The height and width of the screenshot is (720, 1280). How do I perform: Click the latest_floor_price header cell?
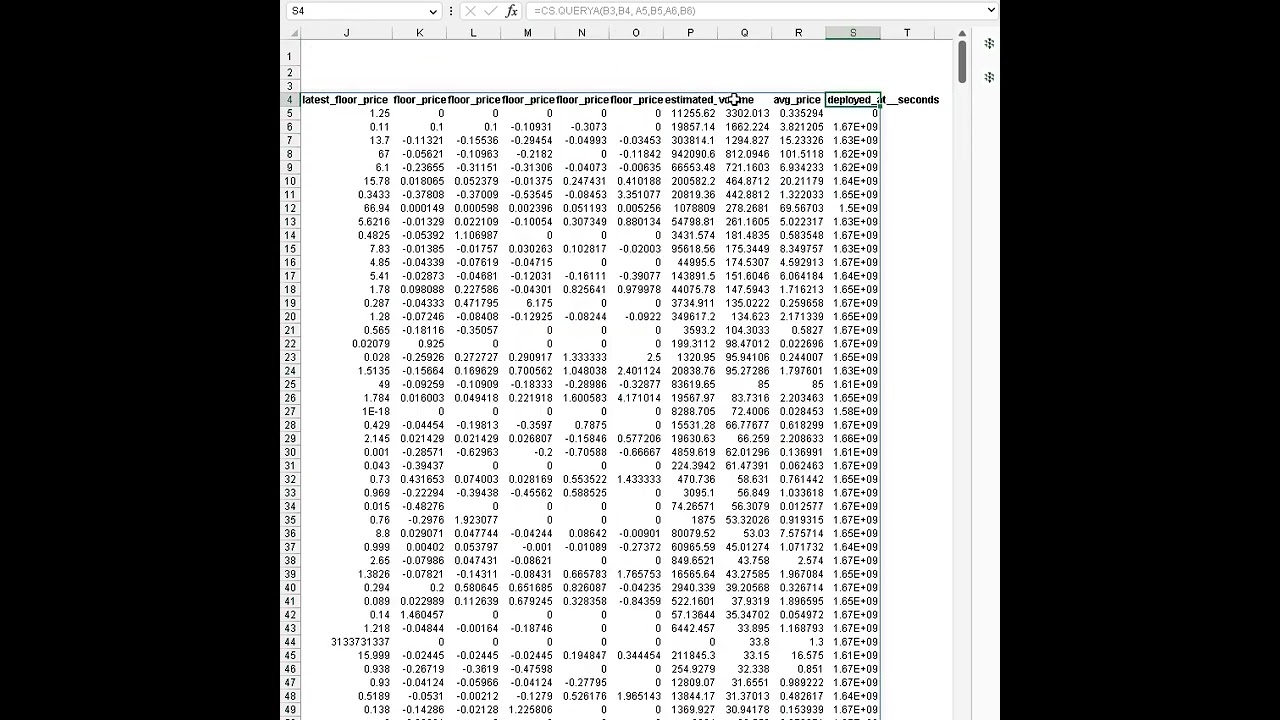coord(346,100)
